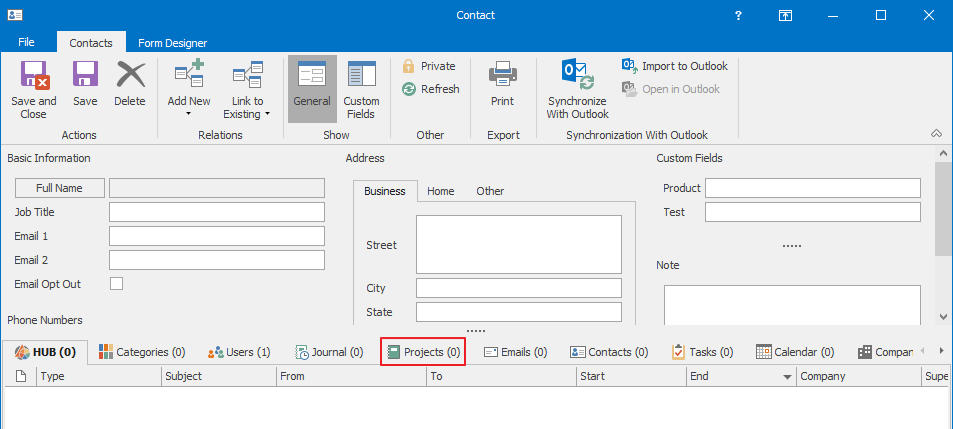The width and height of the screenshot is (953, 429).
Task: Open the Projects (0) tab
Action: [x=424, y=352]
